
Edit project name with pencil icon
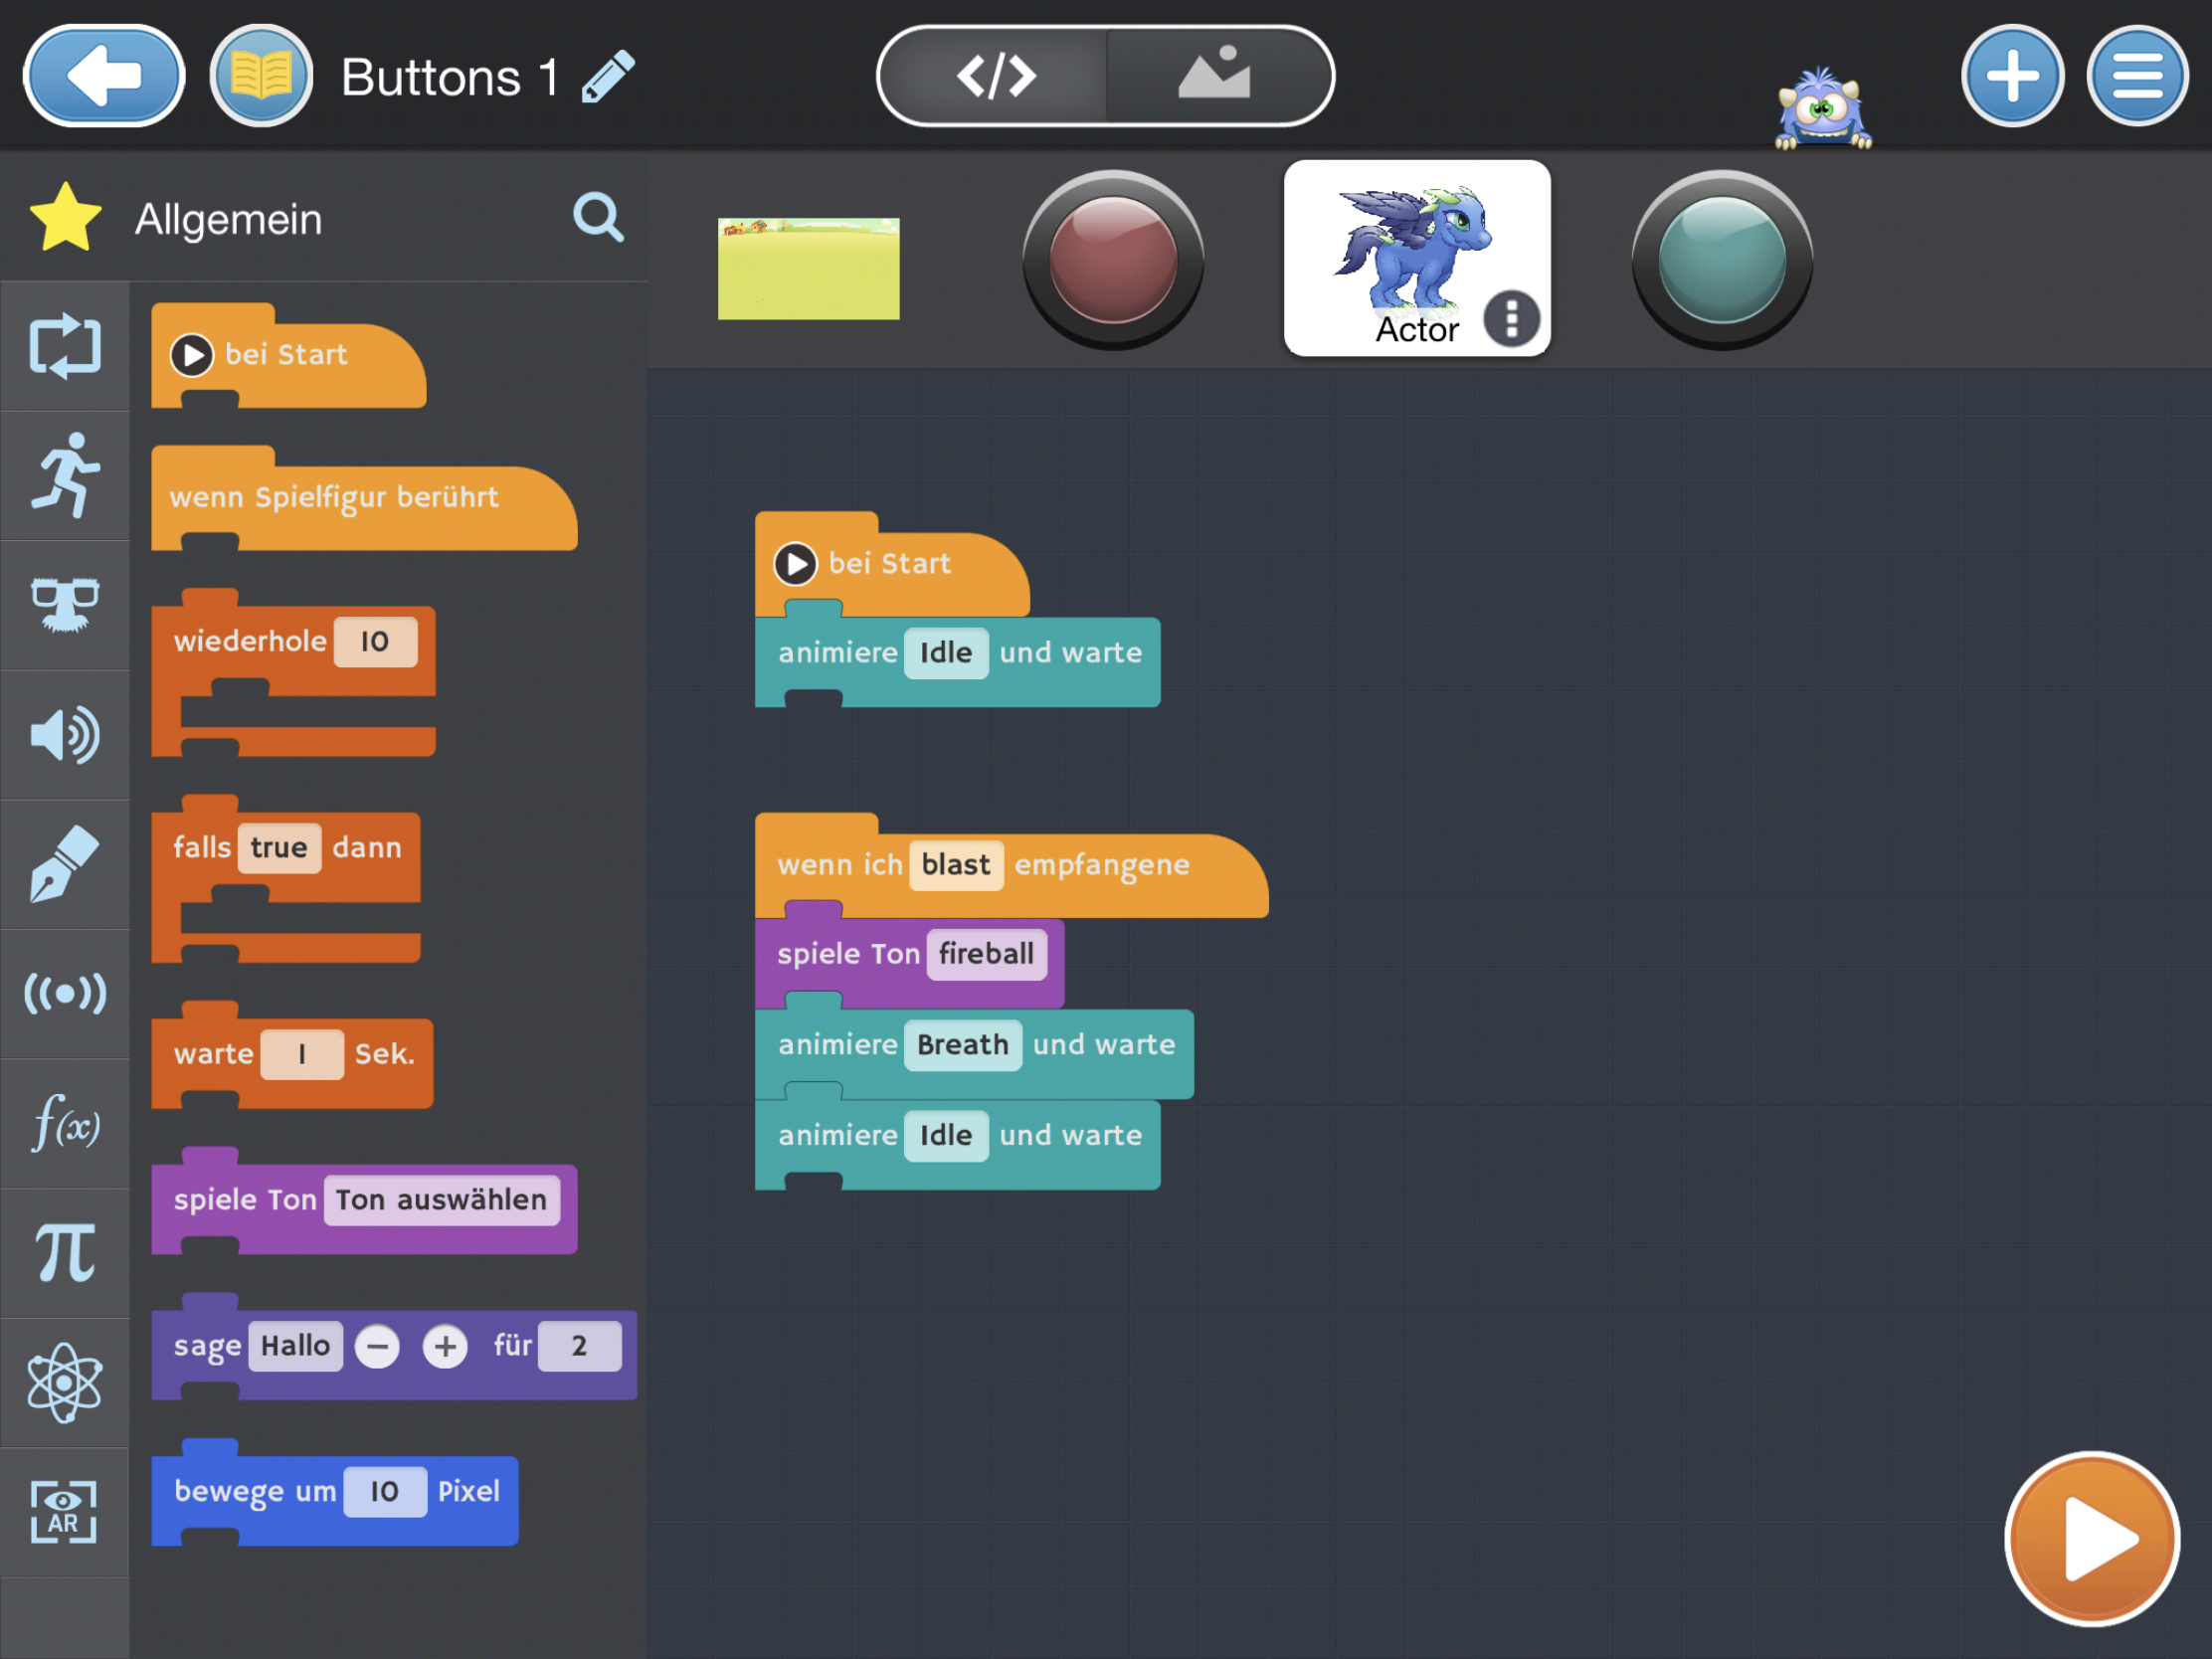coord(608,77)
